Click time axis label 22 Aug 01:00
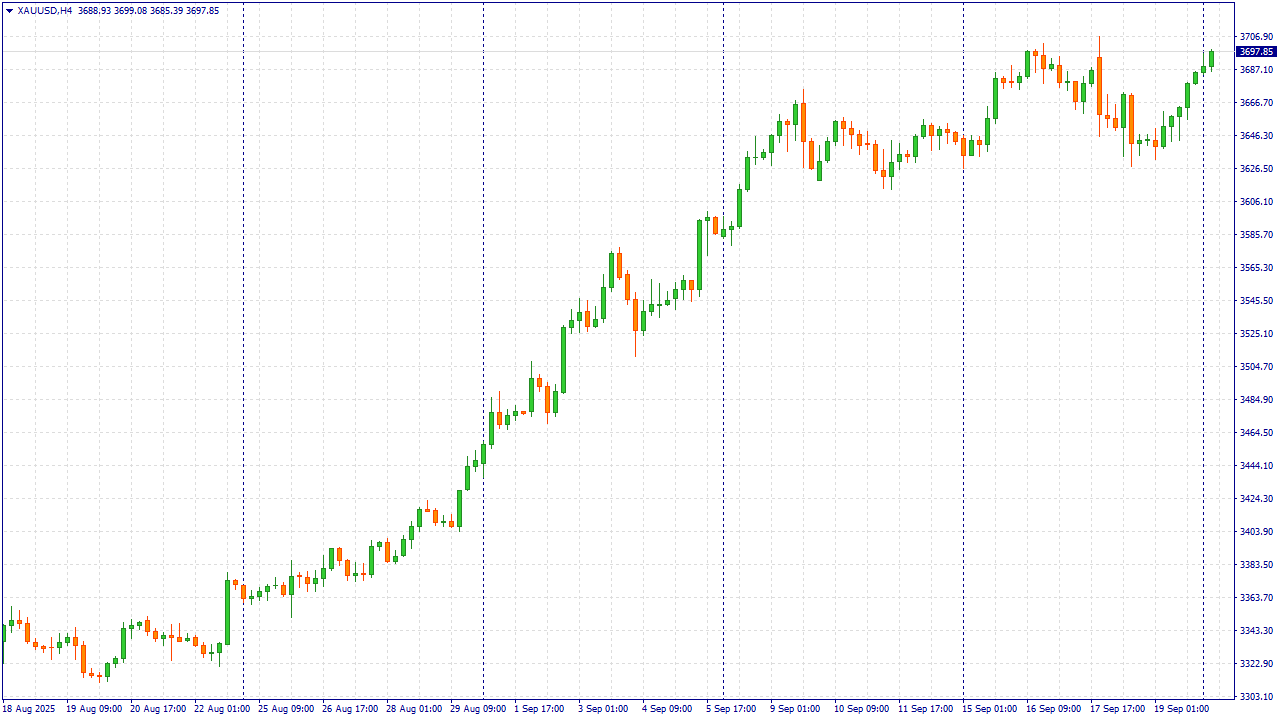This screenshot has height=720, width=1280. click(x=222, y=709)
